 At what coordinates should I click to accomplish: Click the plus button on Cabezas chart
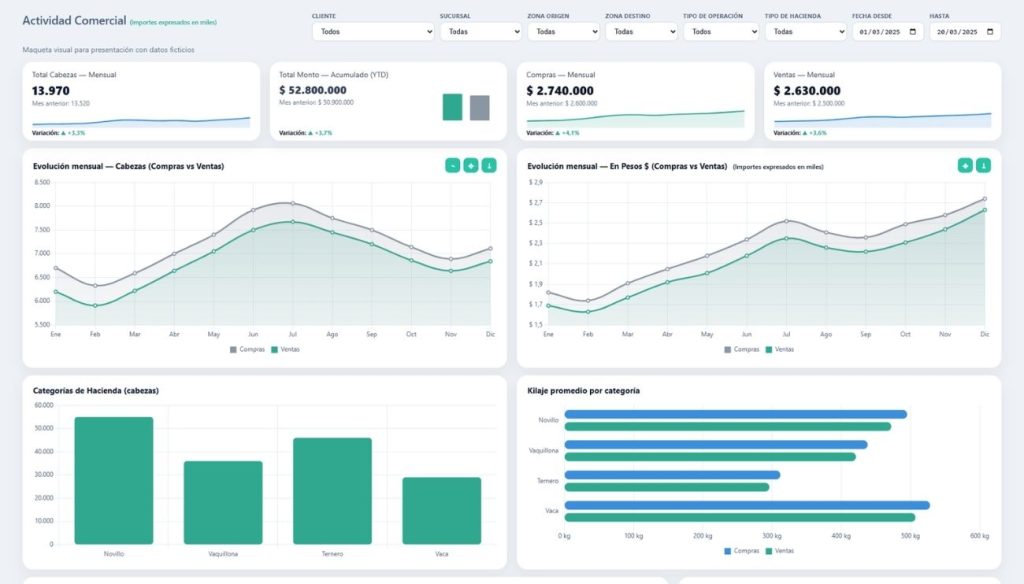click(x=470, y=165)
